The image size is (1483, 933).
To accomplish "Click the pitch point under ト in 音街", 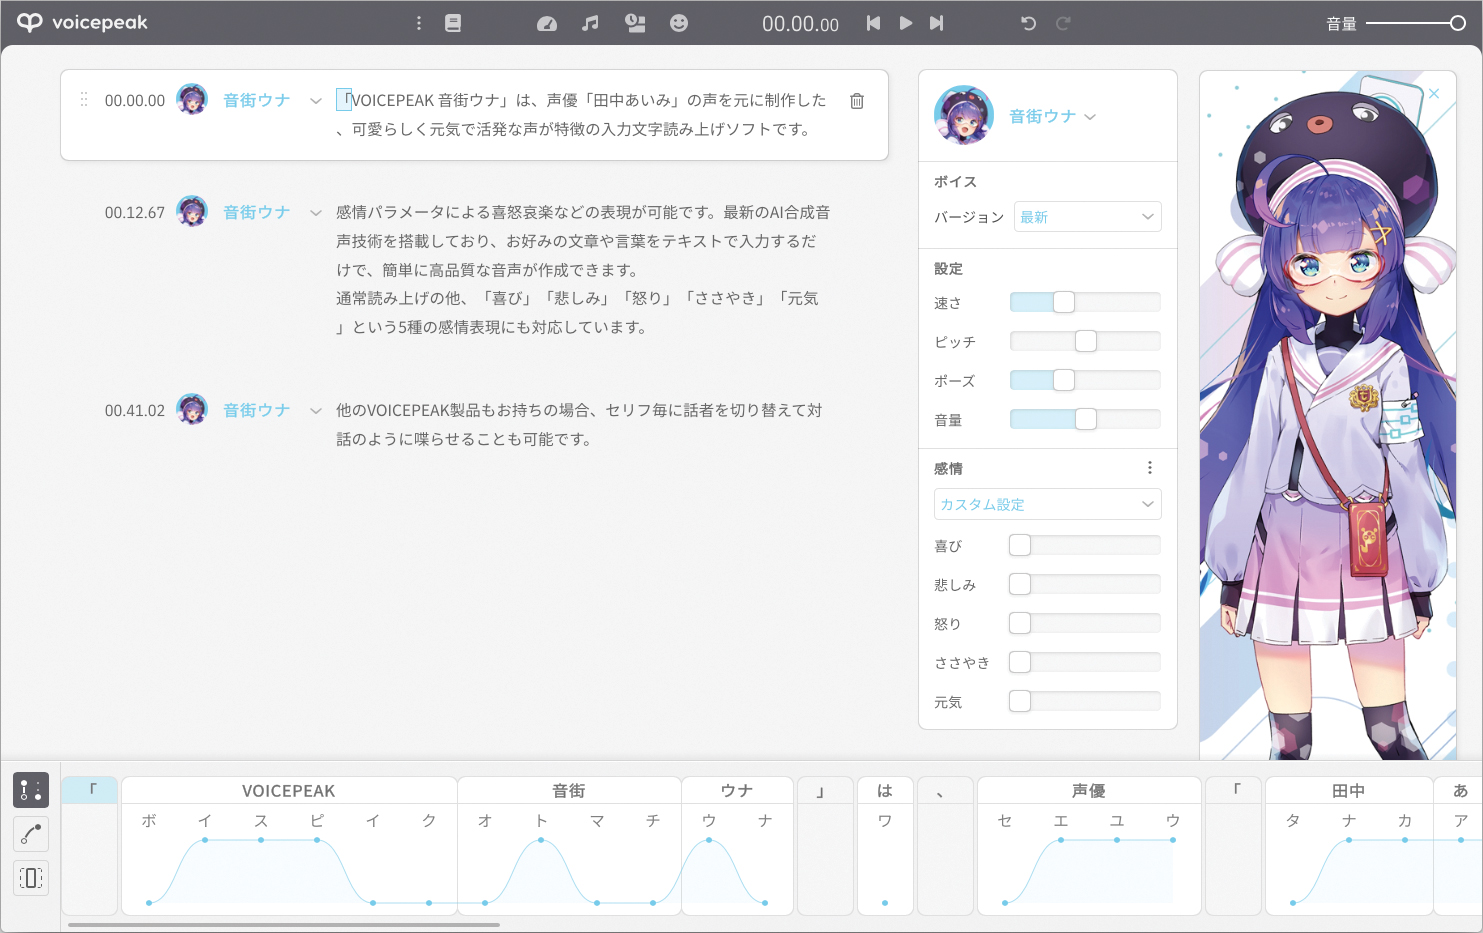I will (x=541, y=840).
